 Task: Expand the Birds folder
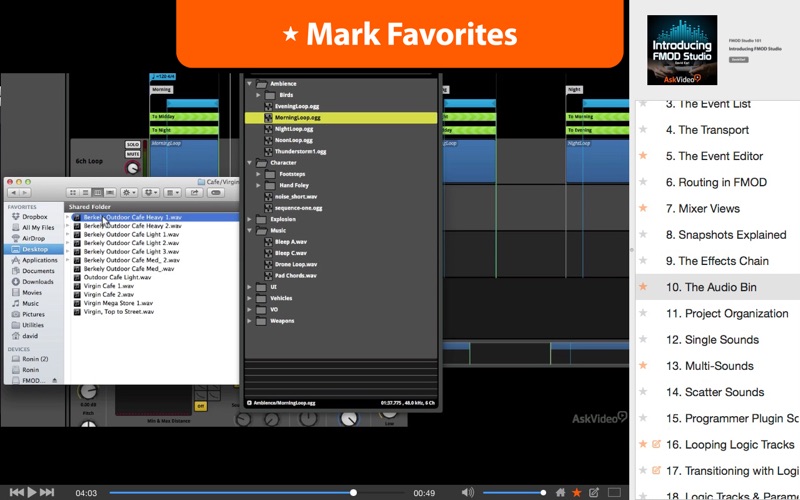[258, 95]
